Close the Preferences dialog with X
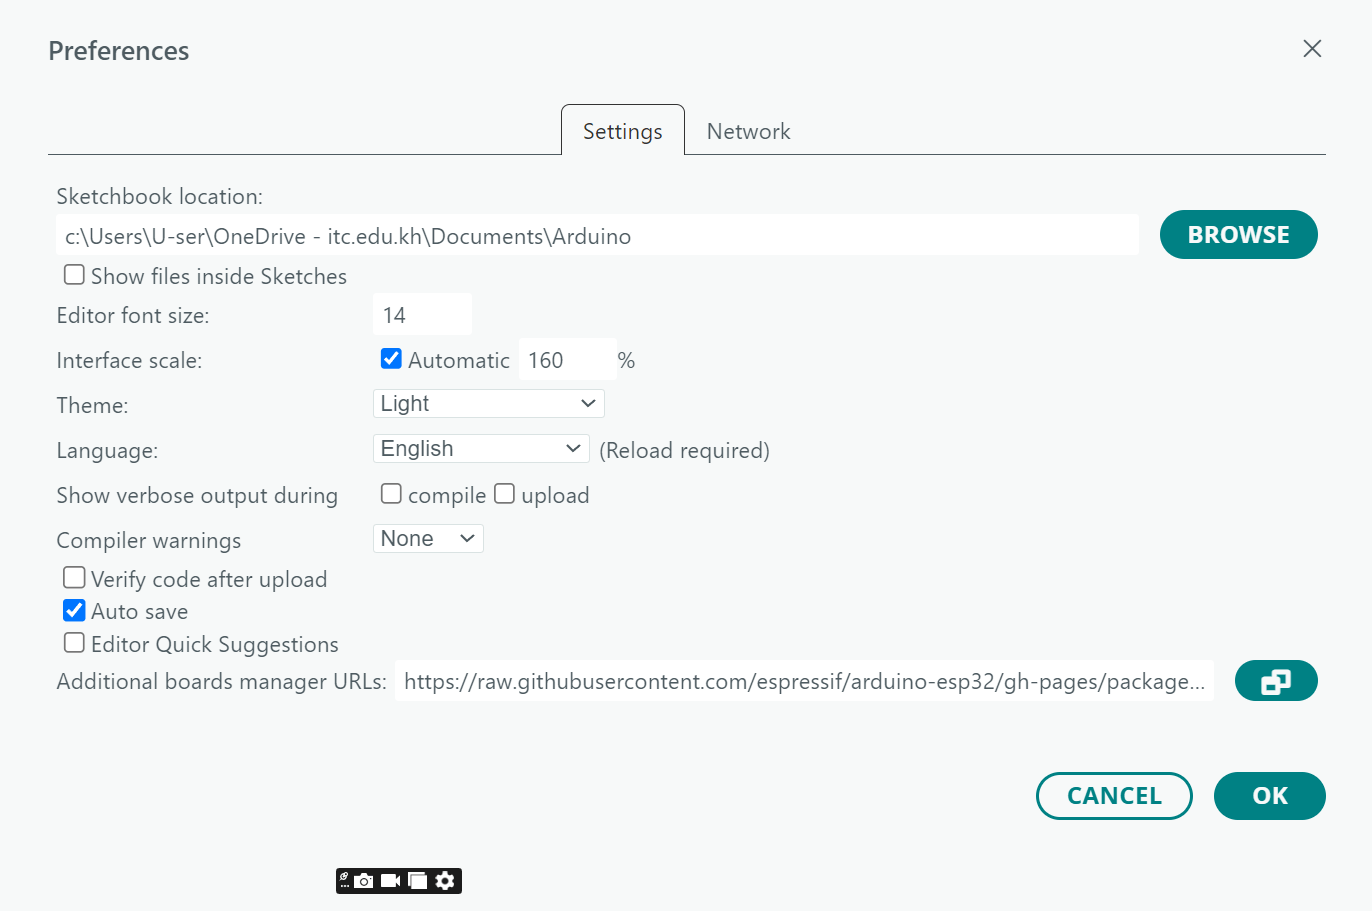Screen dimensions: 1372x911 tap(1312, 49)
